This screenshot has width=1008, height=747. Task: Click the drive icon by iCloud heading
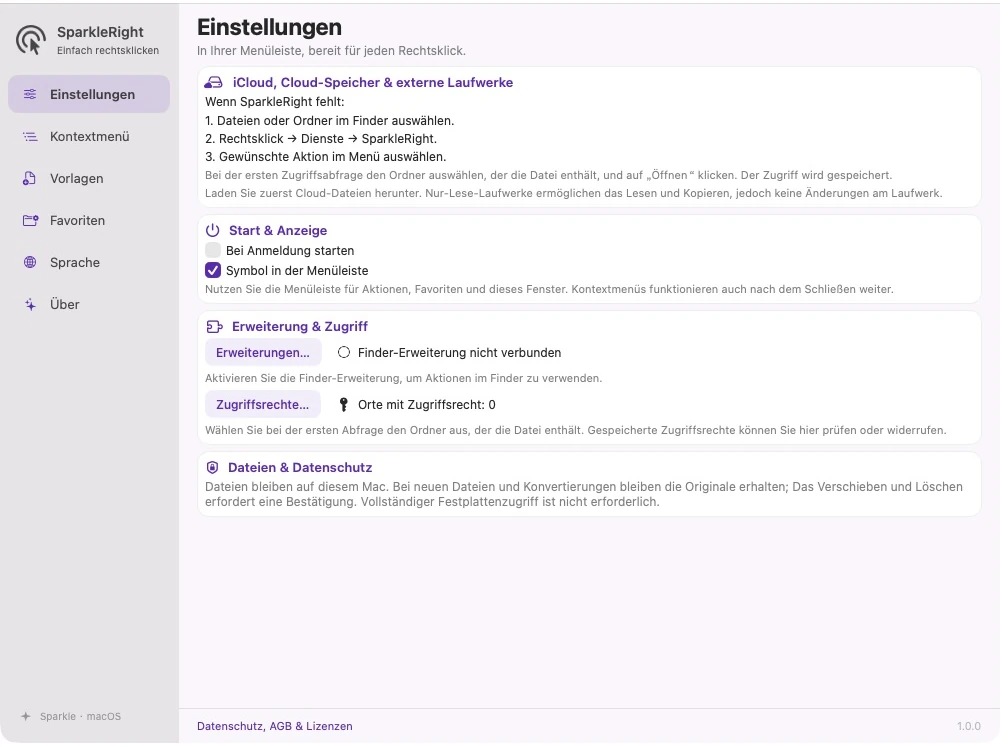(213, 82)
